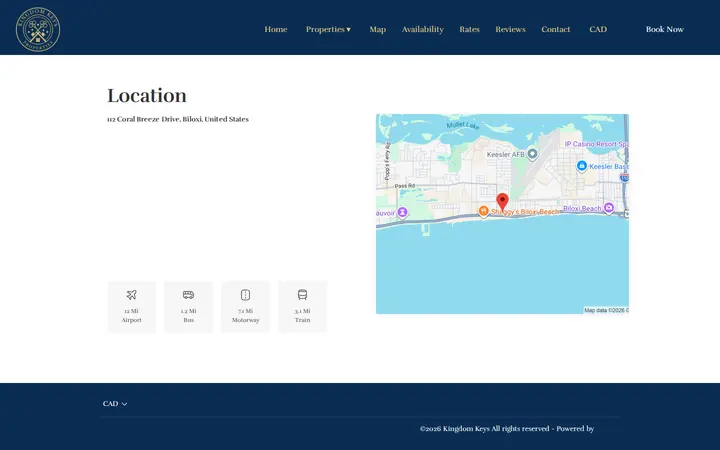Click Keesler AFB marker on map

(x=532, y=154)
